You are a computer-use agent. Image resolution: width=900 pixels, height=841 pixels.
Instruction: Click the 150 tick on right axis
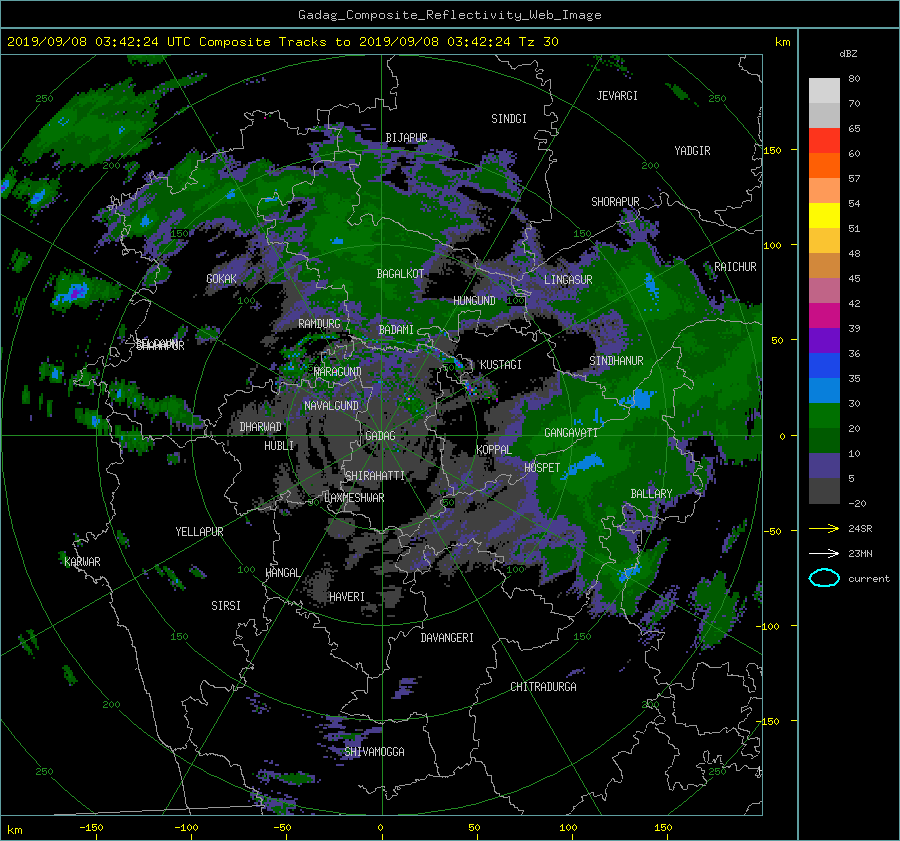tap(772, 150)
